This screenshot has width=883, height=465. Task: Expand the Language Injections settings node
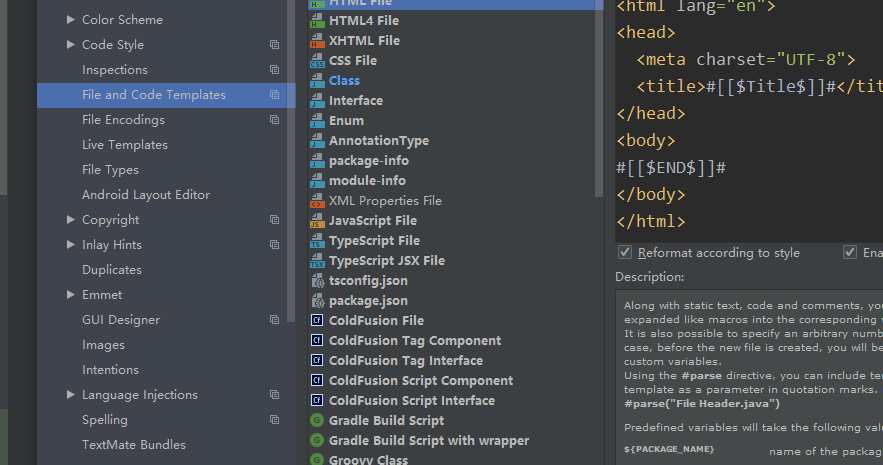click(x=70, y=395)
